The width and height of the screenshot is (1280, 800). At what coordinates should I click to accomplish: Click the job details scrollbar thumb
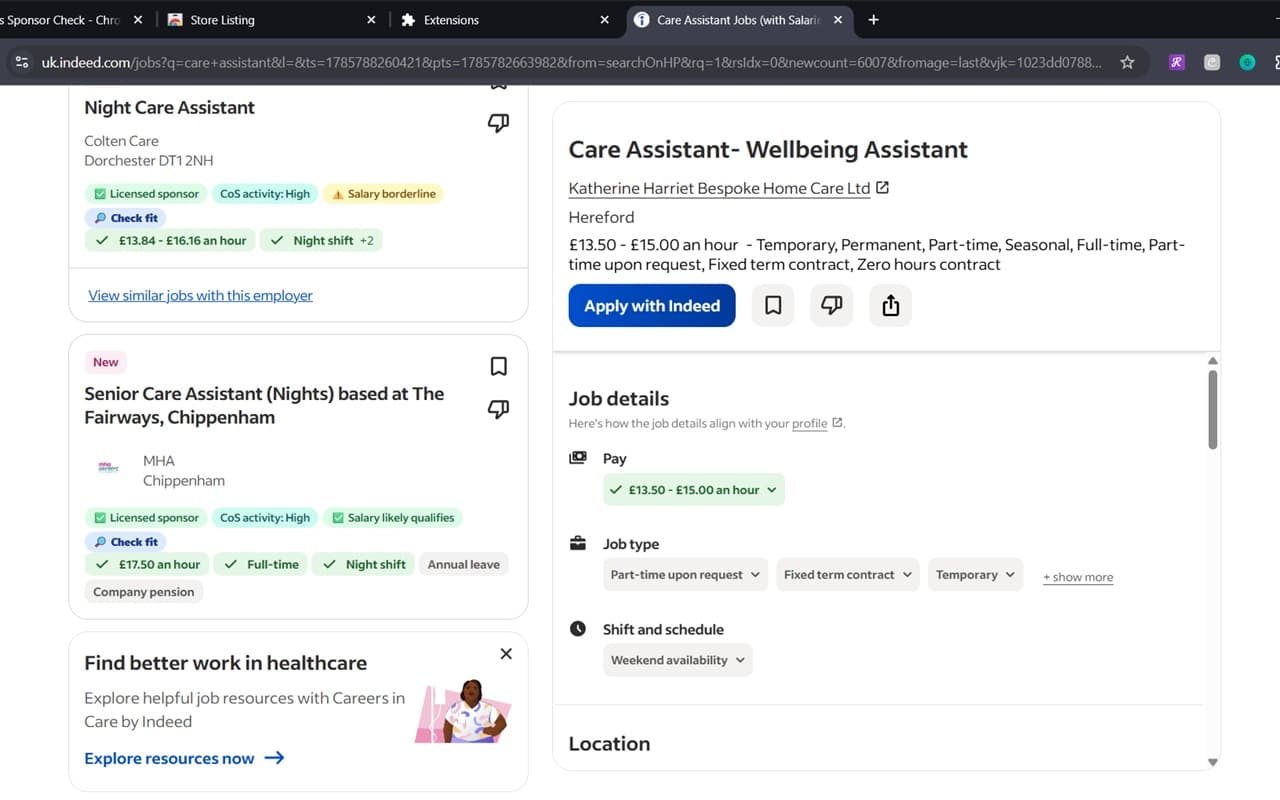point(1213,410)
